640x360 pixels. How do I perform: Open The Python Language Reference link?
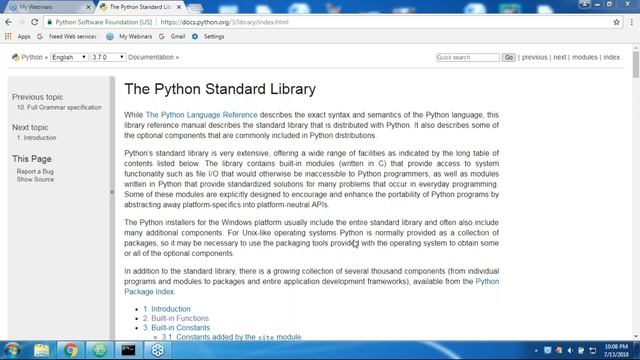tap(202, 115)
